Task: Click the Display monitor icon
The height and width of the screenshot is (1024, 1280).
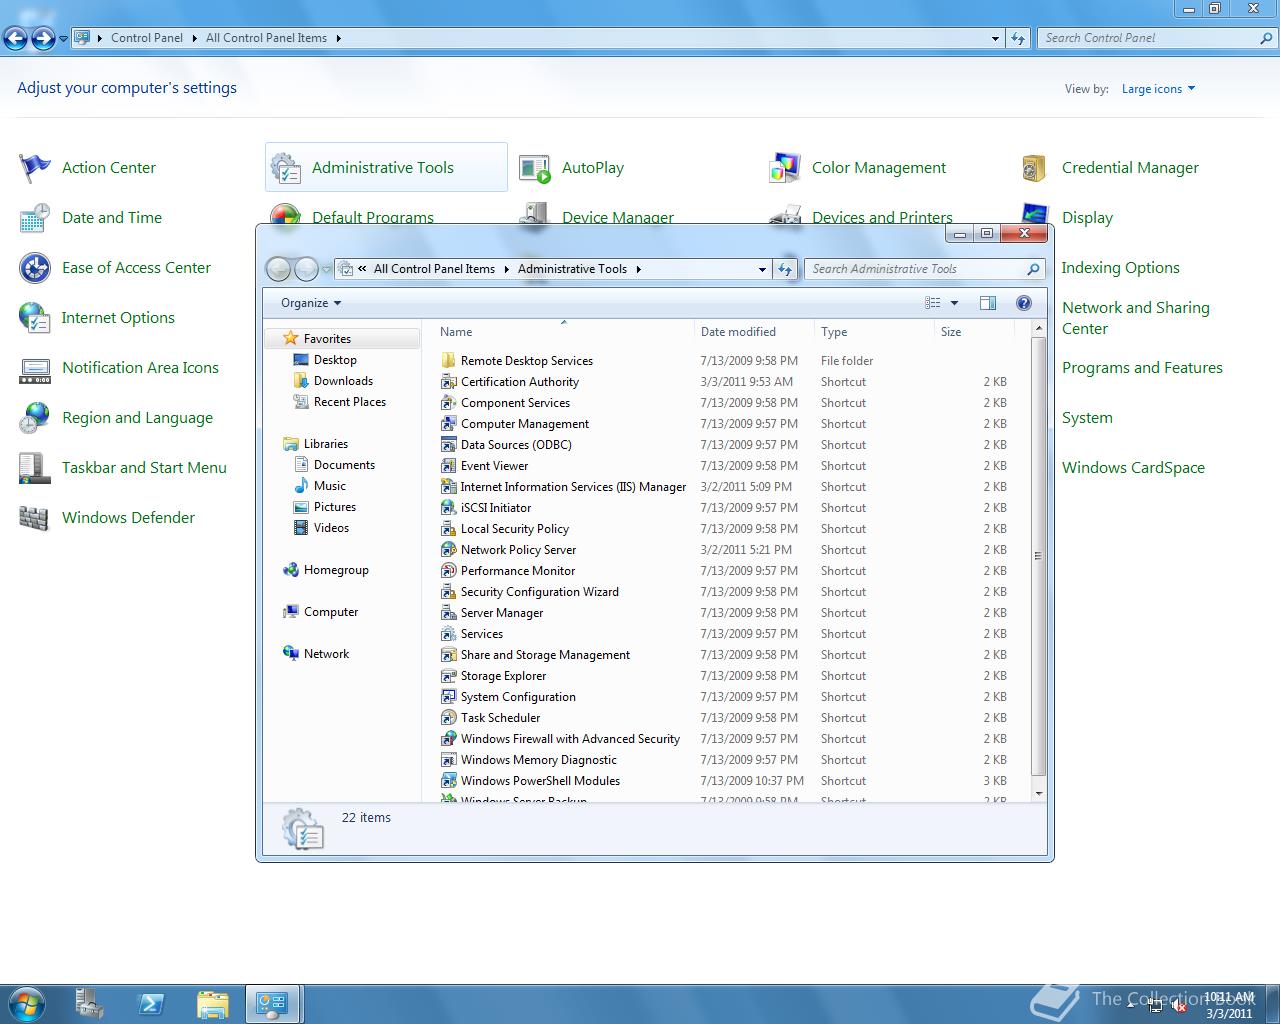Action: click(1035, 213)
